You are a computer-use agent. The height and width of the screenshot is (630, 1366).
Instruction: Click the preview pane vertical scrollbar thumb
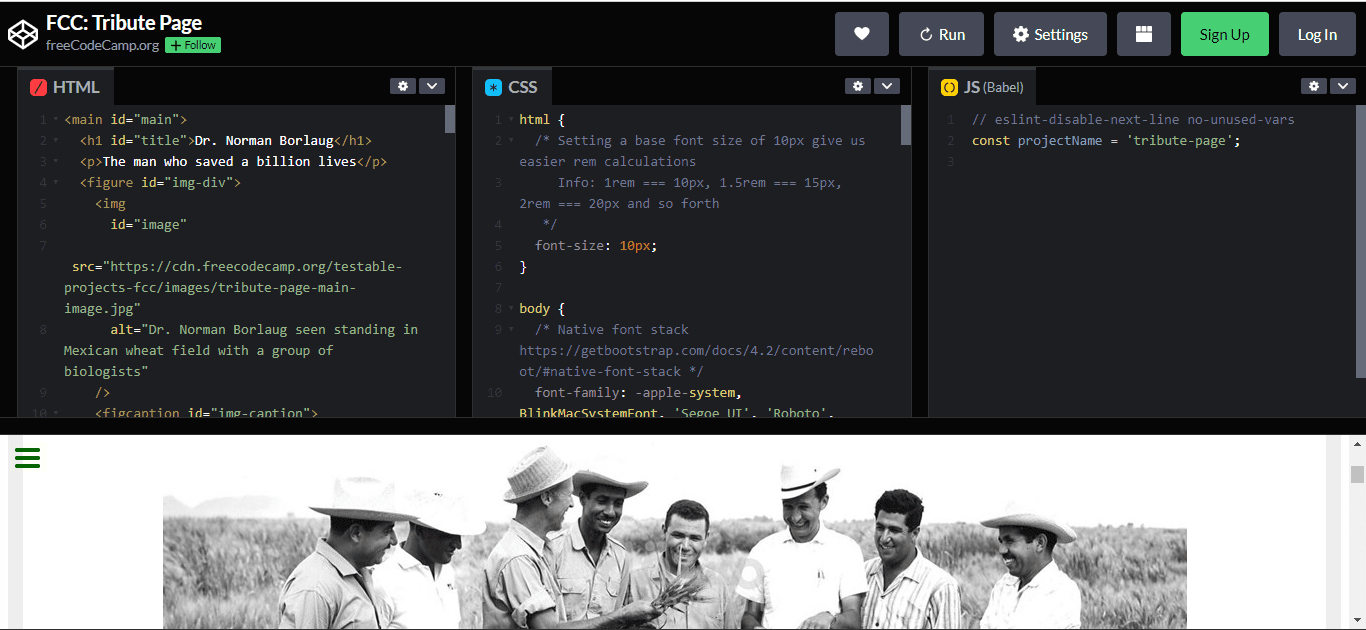pos(1357,474)
